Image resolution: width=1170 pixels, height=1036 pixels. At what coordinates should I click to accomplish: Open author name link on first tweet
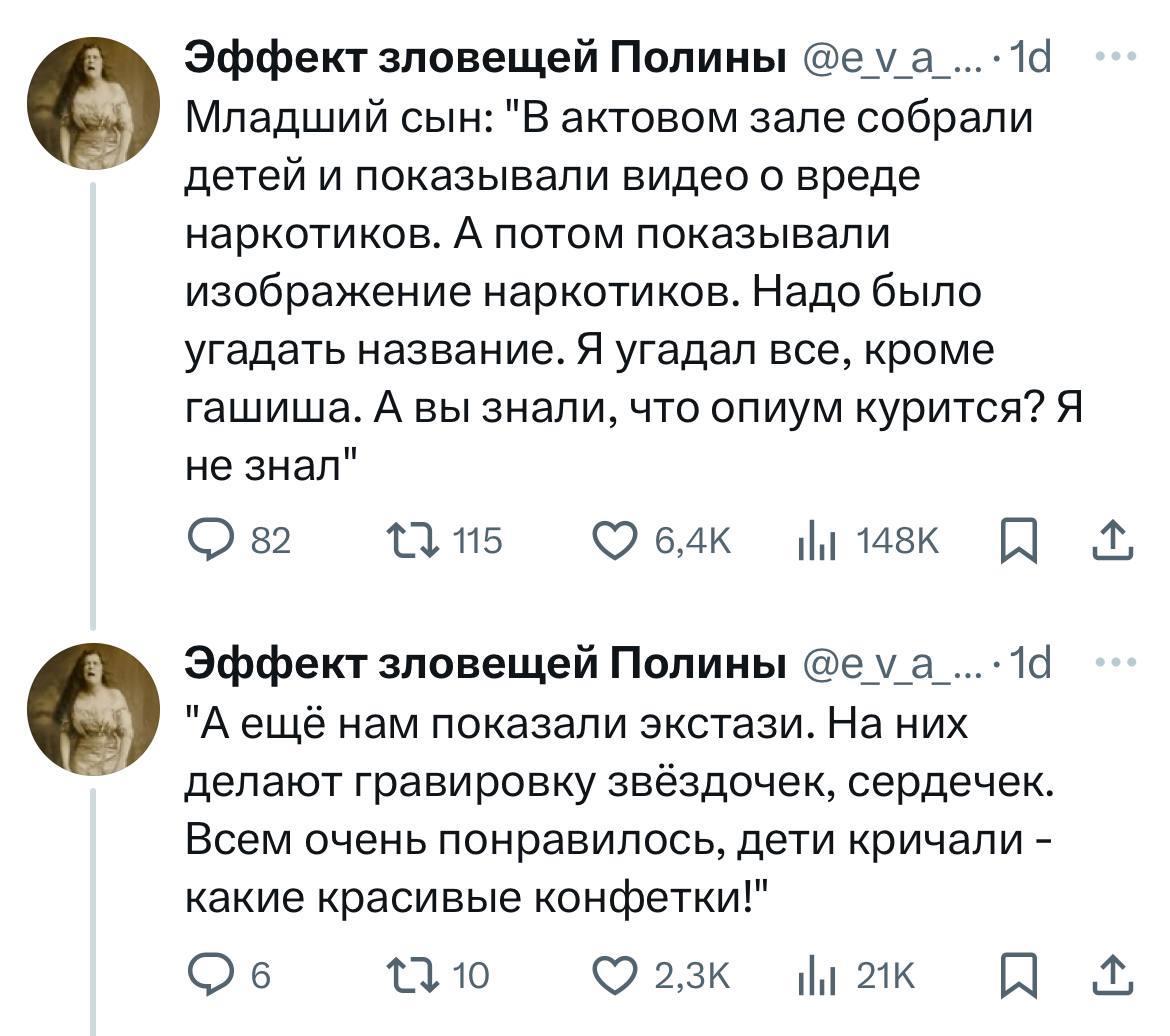[x=484, y=61]
